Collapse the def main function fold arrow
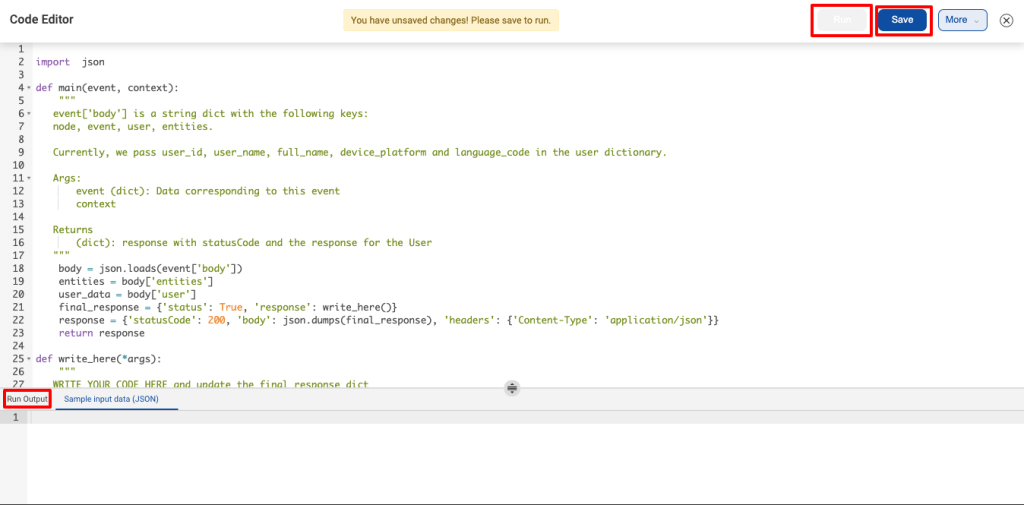The height and width of the screenshot is (505, 1024). click(29, 88)
